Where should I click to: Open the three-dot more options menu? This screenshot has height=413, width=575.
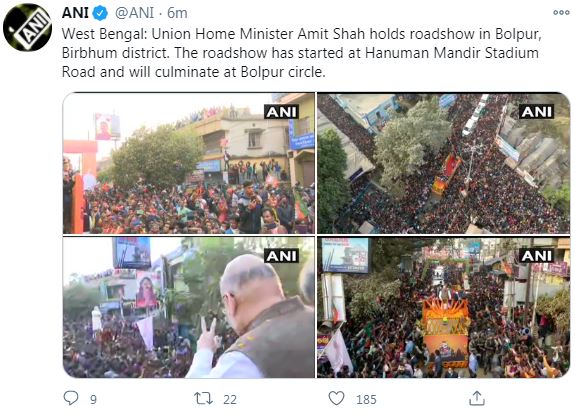click(561, 12)
